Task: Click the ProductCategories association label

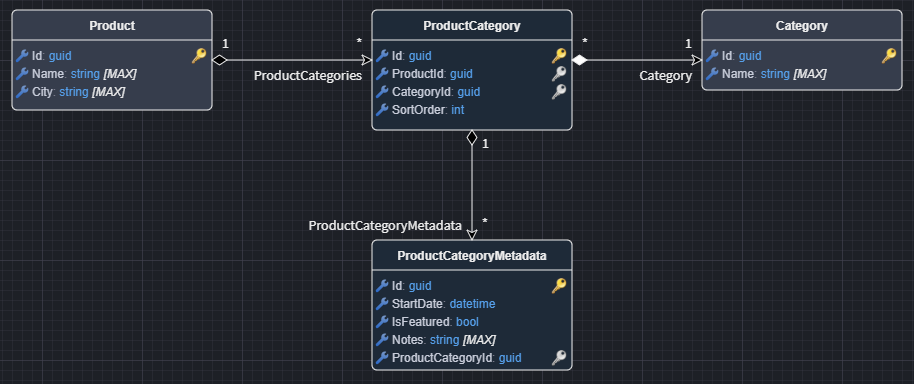Action: coord(308,76)
